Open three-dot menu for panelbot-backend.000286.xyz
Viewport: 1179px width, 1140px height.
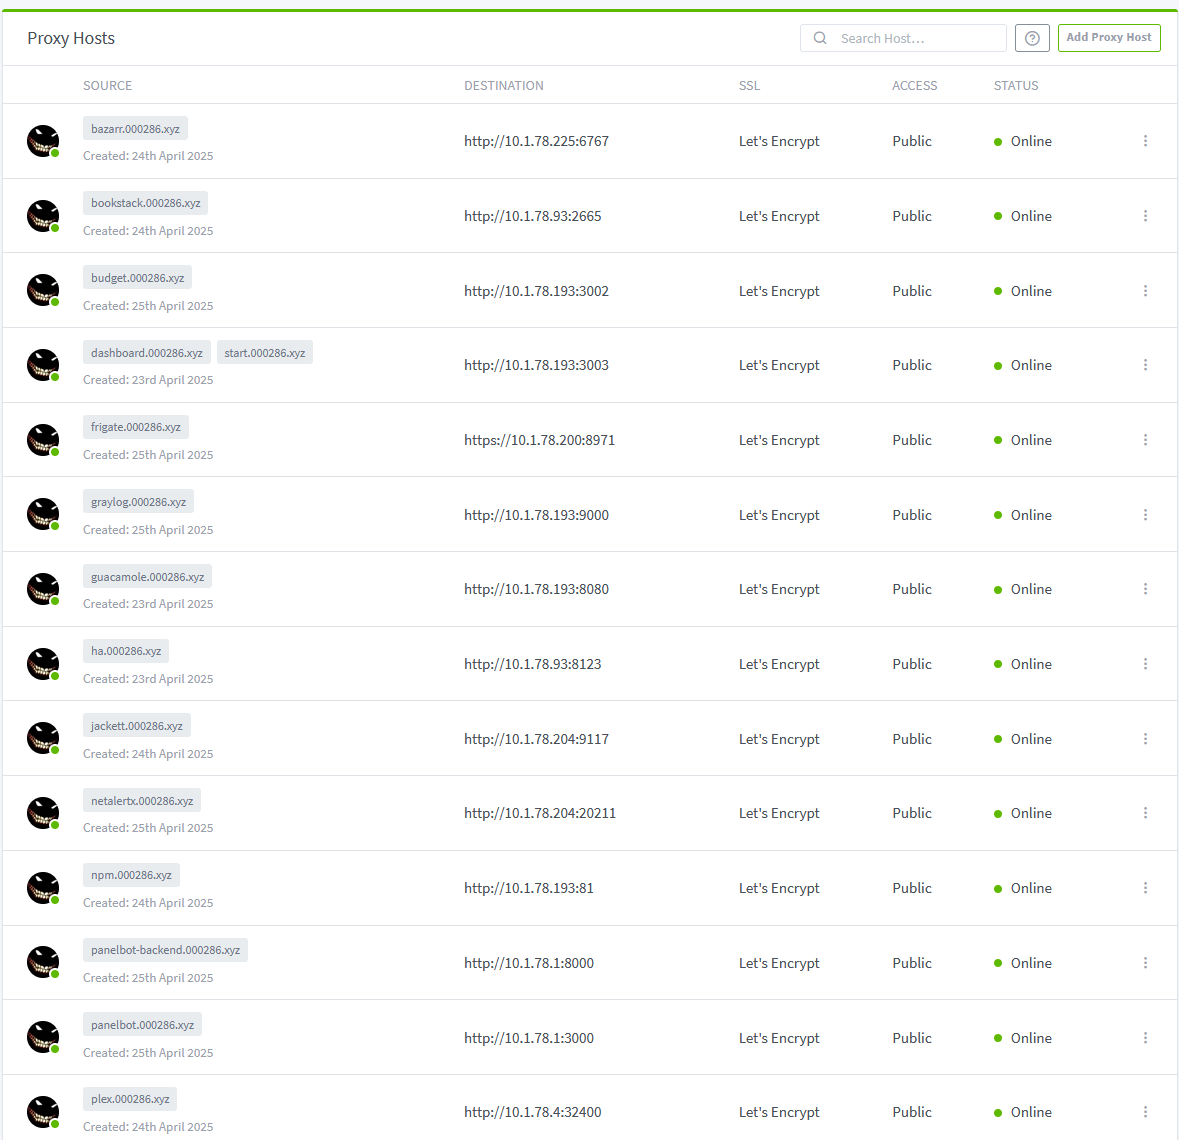[x=1145, y=963]
